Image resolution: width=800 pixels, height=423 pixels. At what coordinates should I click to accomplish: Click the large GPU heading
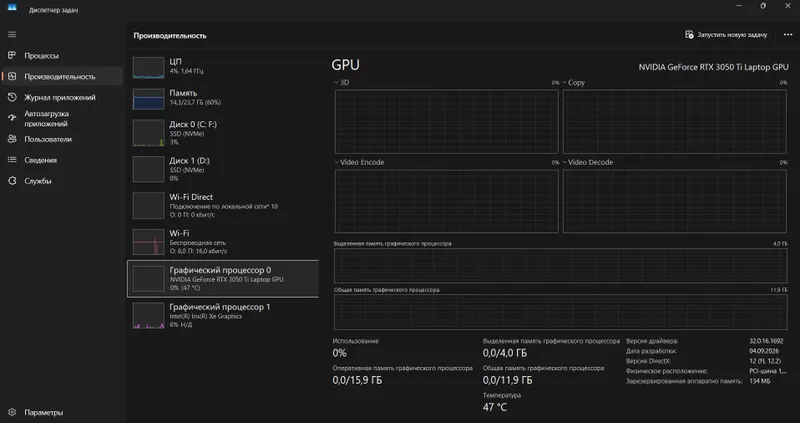click(x=345, y=65)
